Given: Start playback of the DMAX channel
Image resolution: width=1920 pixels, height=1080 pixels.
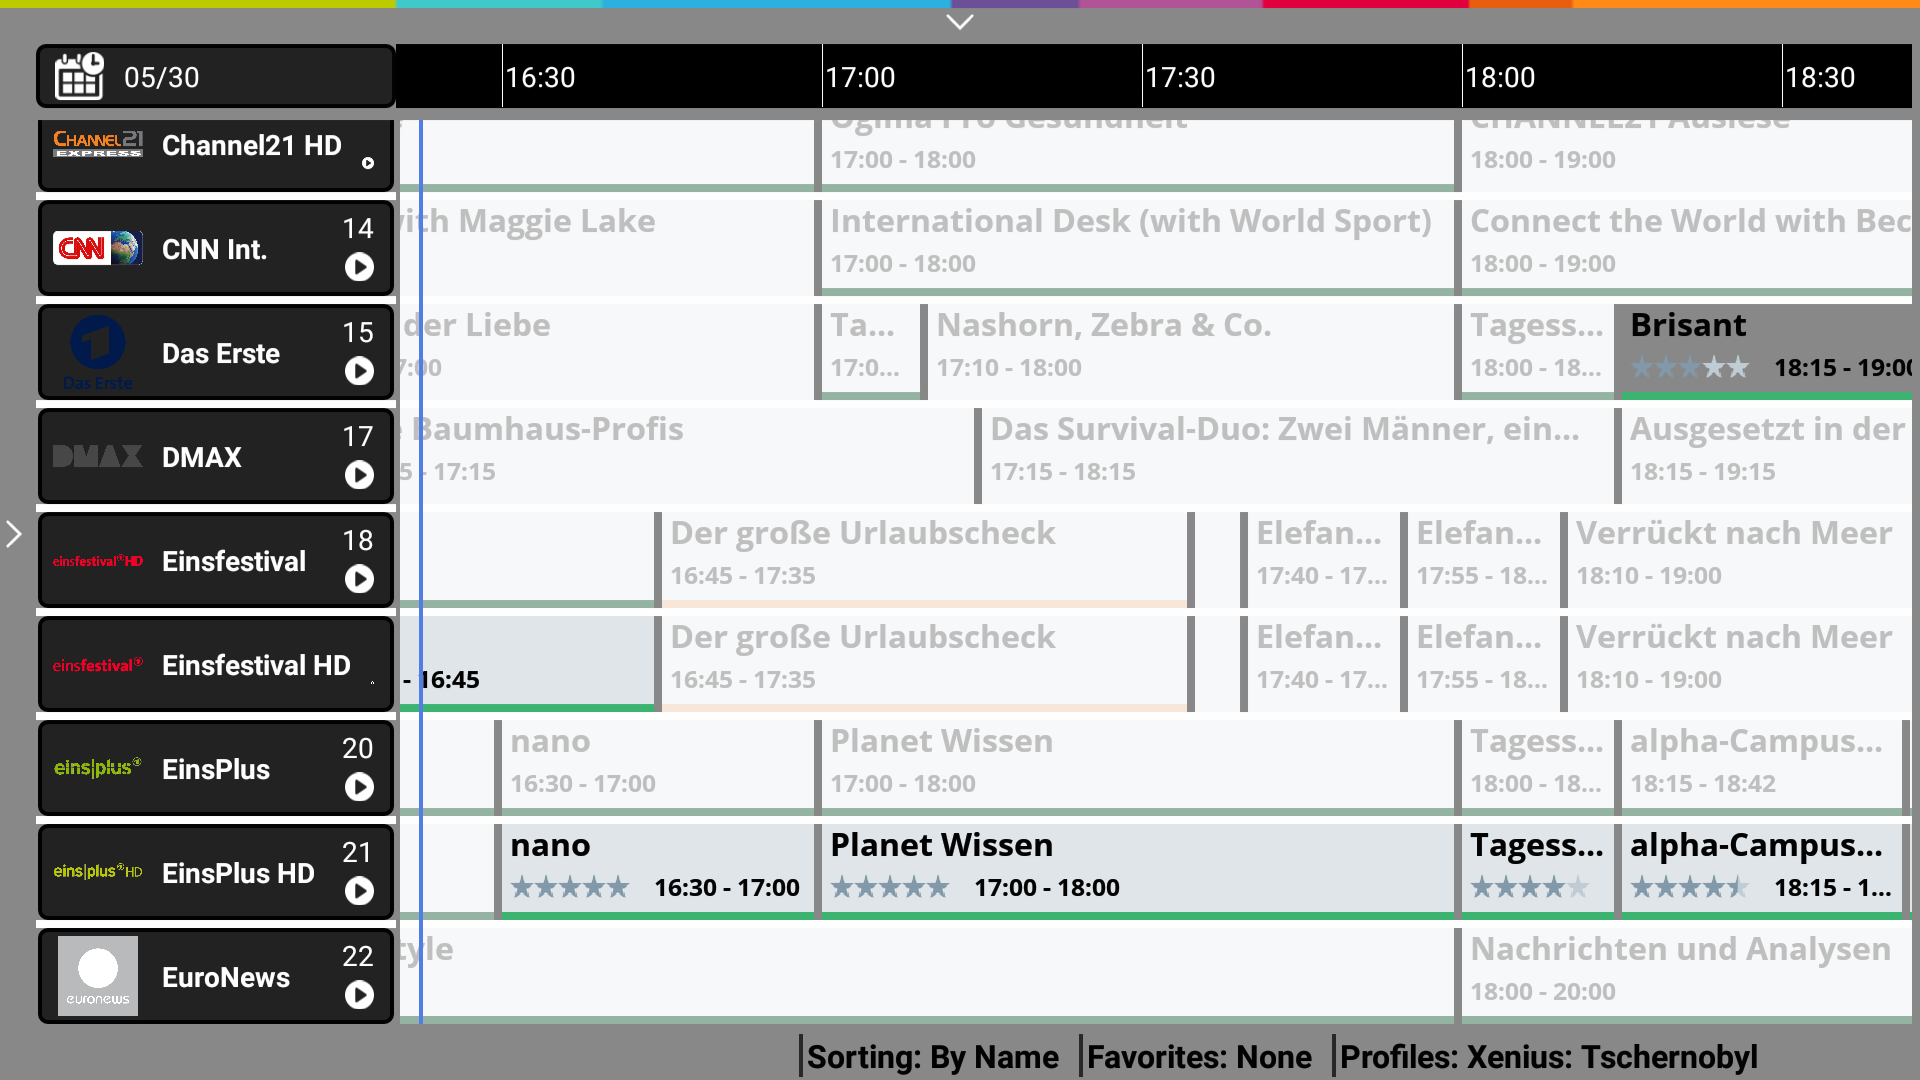Looking at the screenshot, I should point(359,475).
